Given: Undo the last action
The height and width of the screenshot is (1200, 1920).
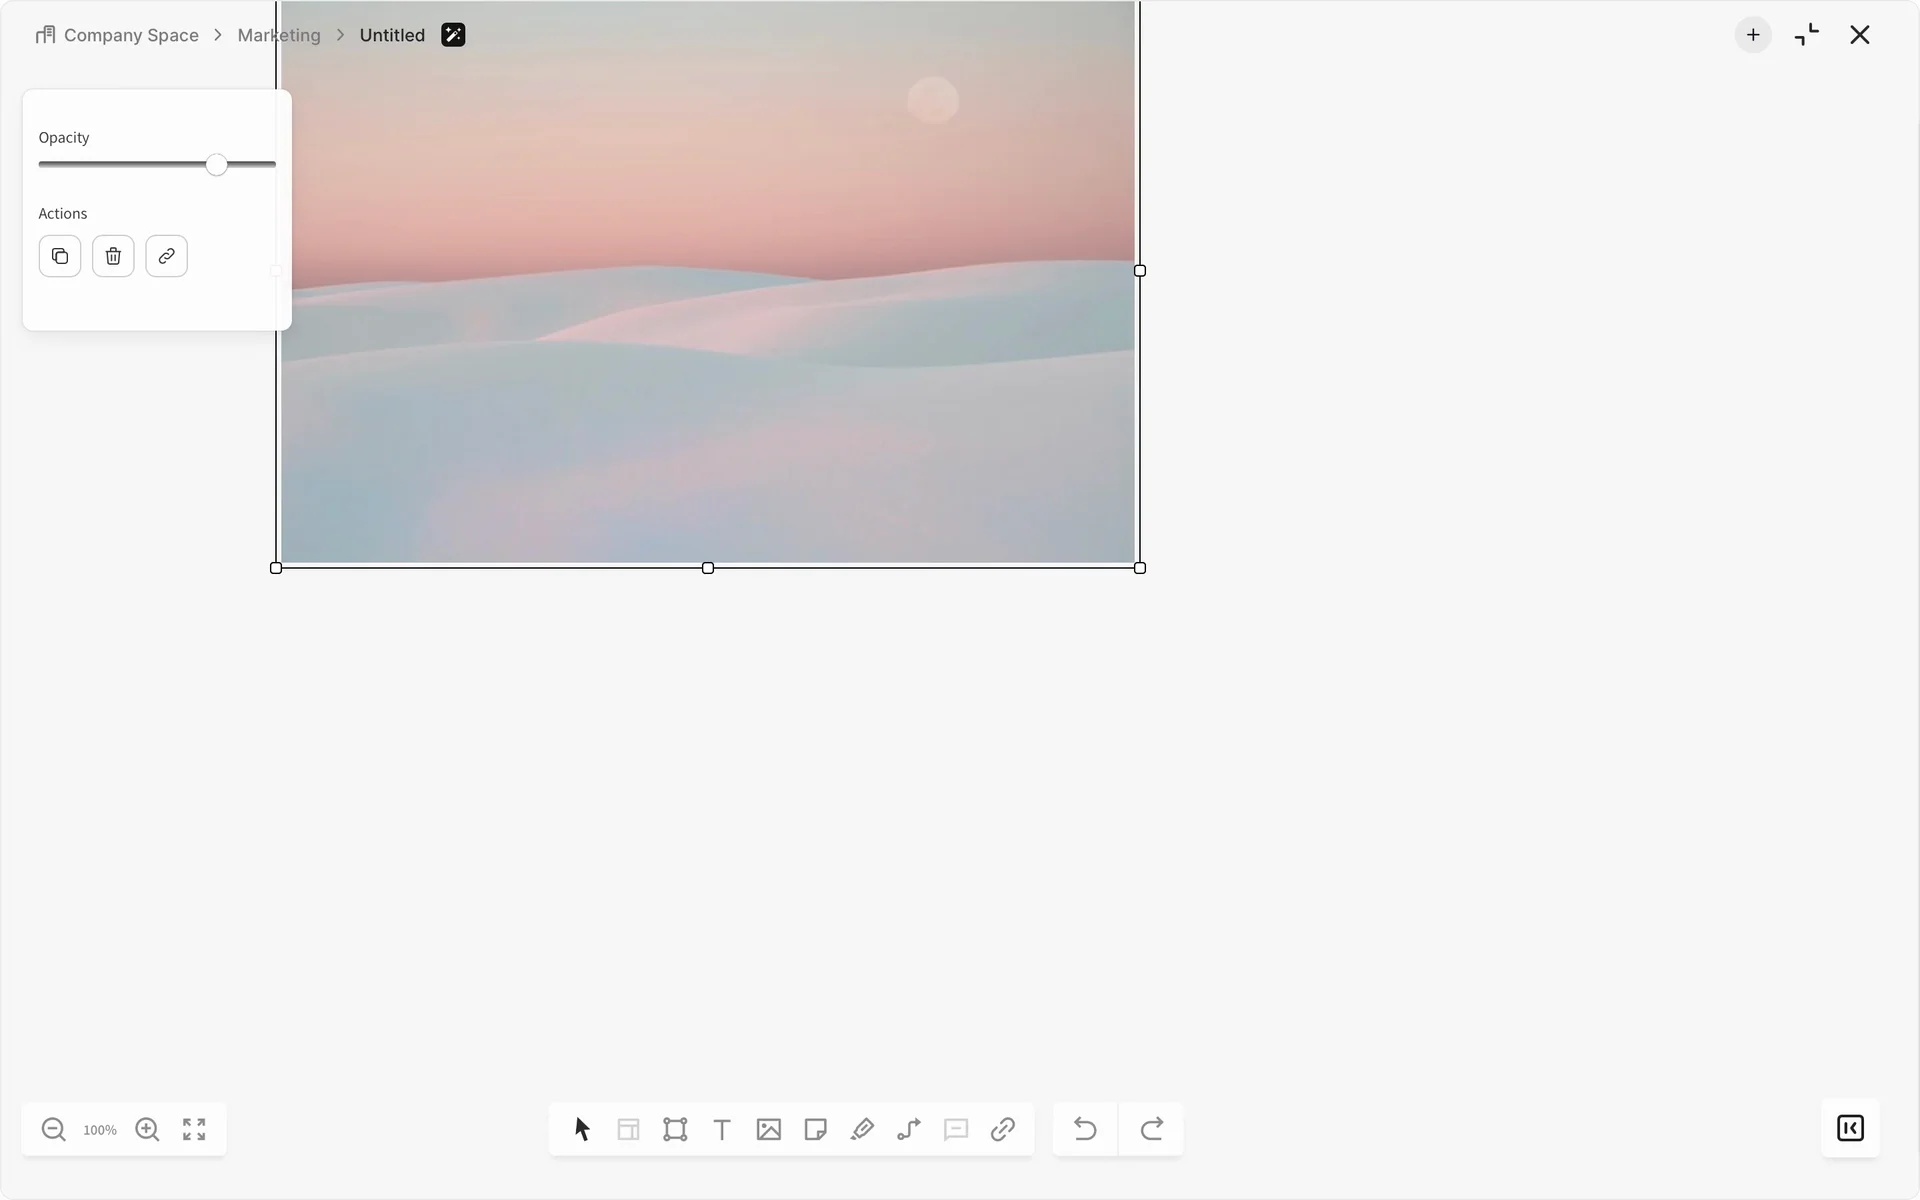Looking at the screenshot, I should click(1085, 1129).
